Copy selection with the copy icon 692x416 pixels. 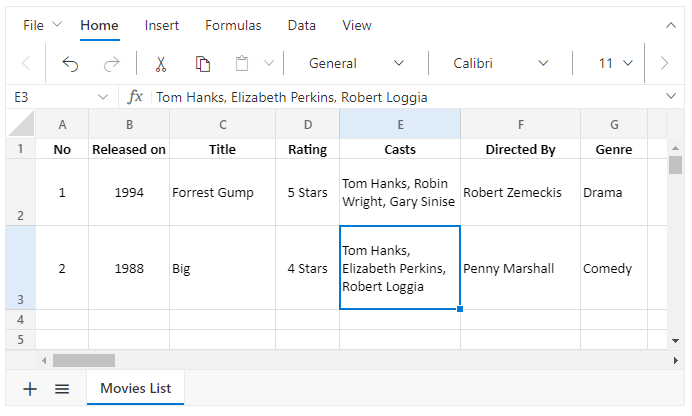pyautogui.click(x=202, y=63)
